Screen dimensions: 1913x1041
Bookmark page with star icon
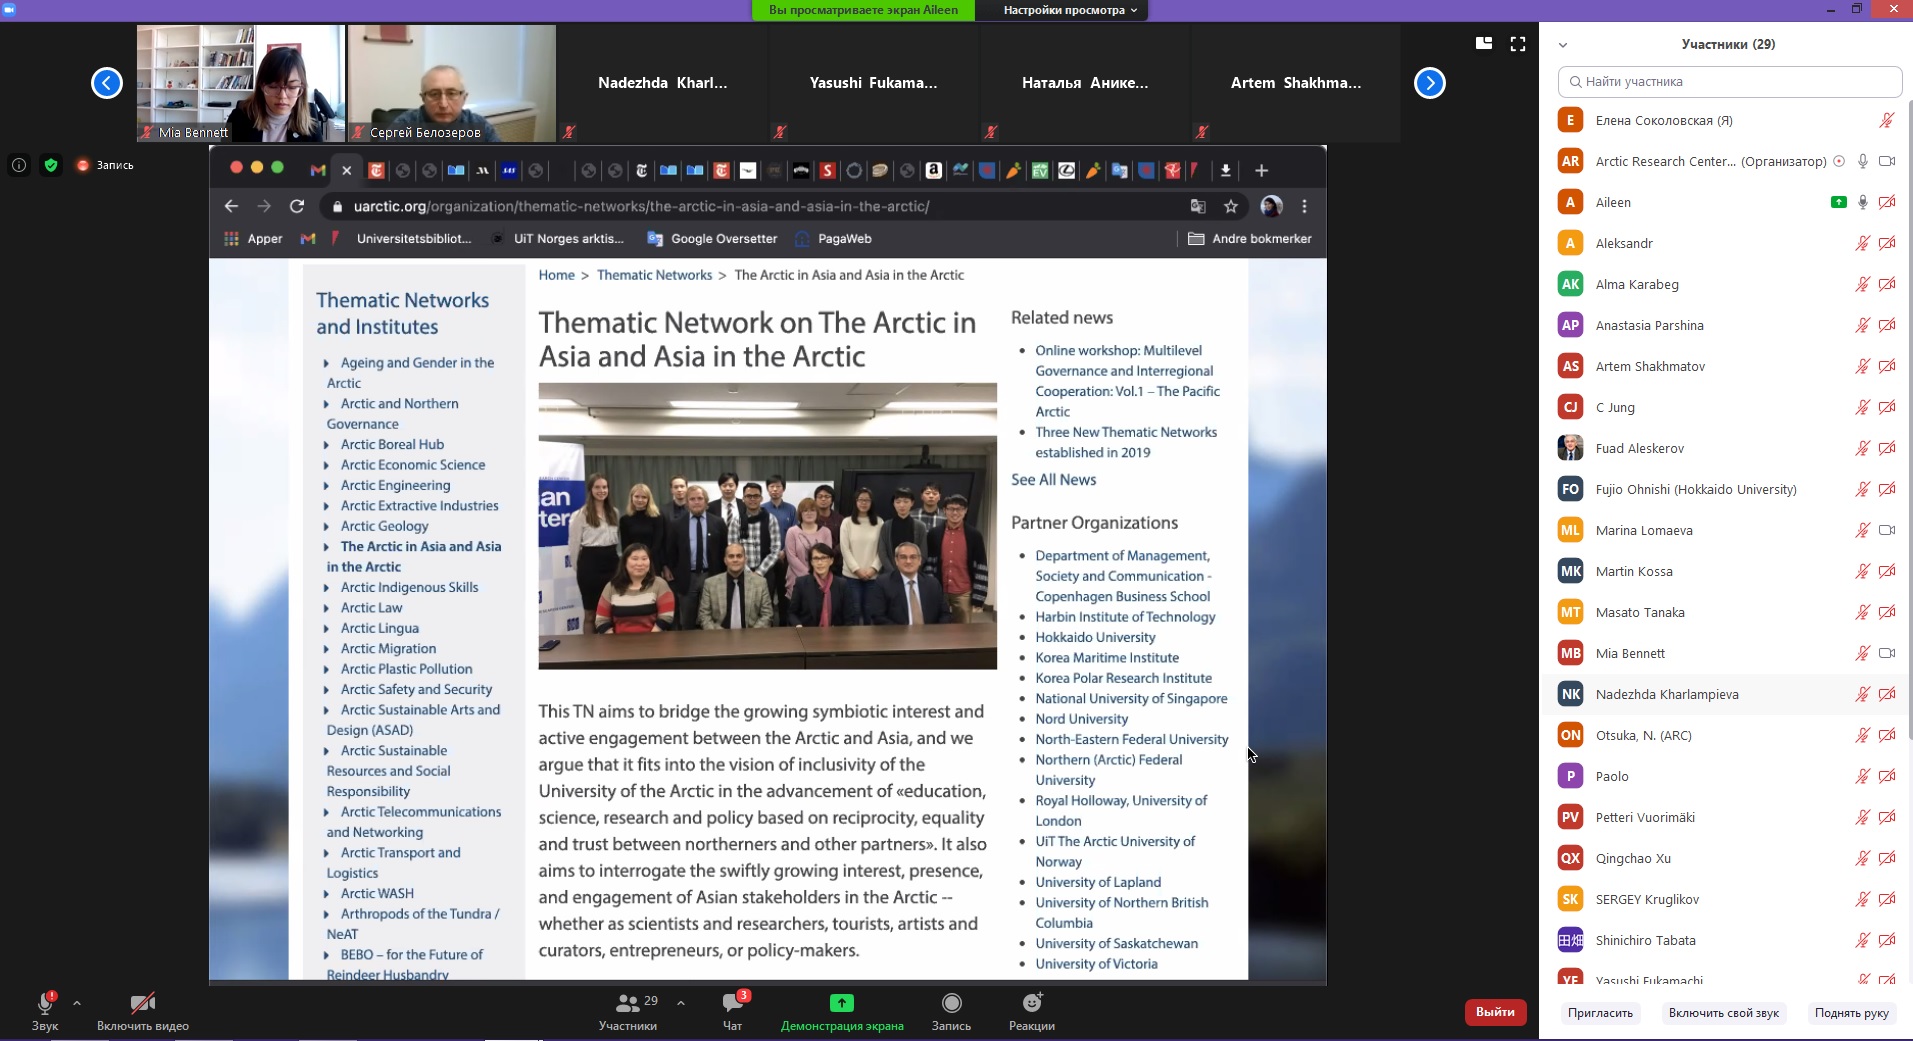1231,206
